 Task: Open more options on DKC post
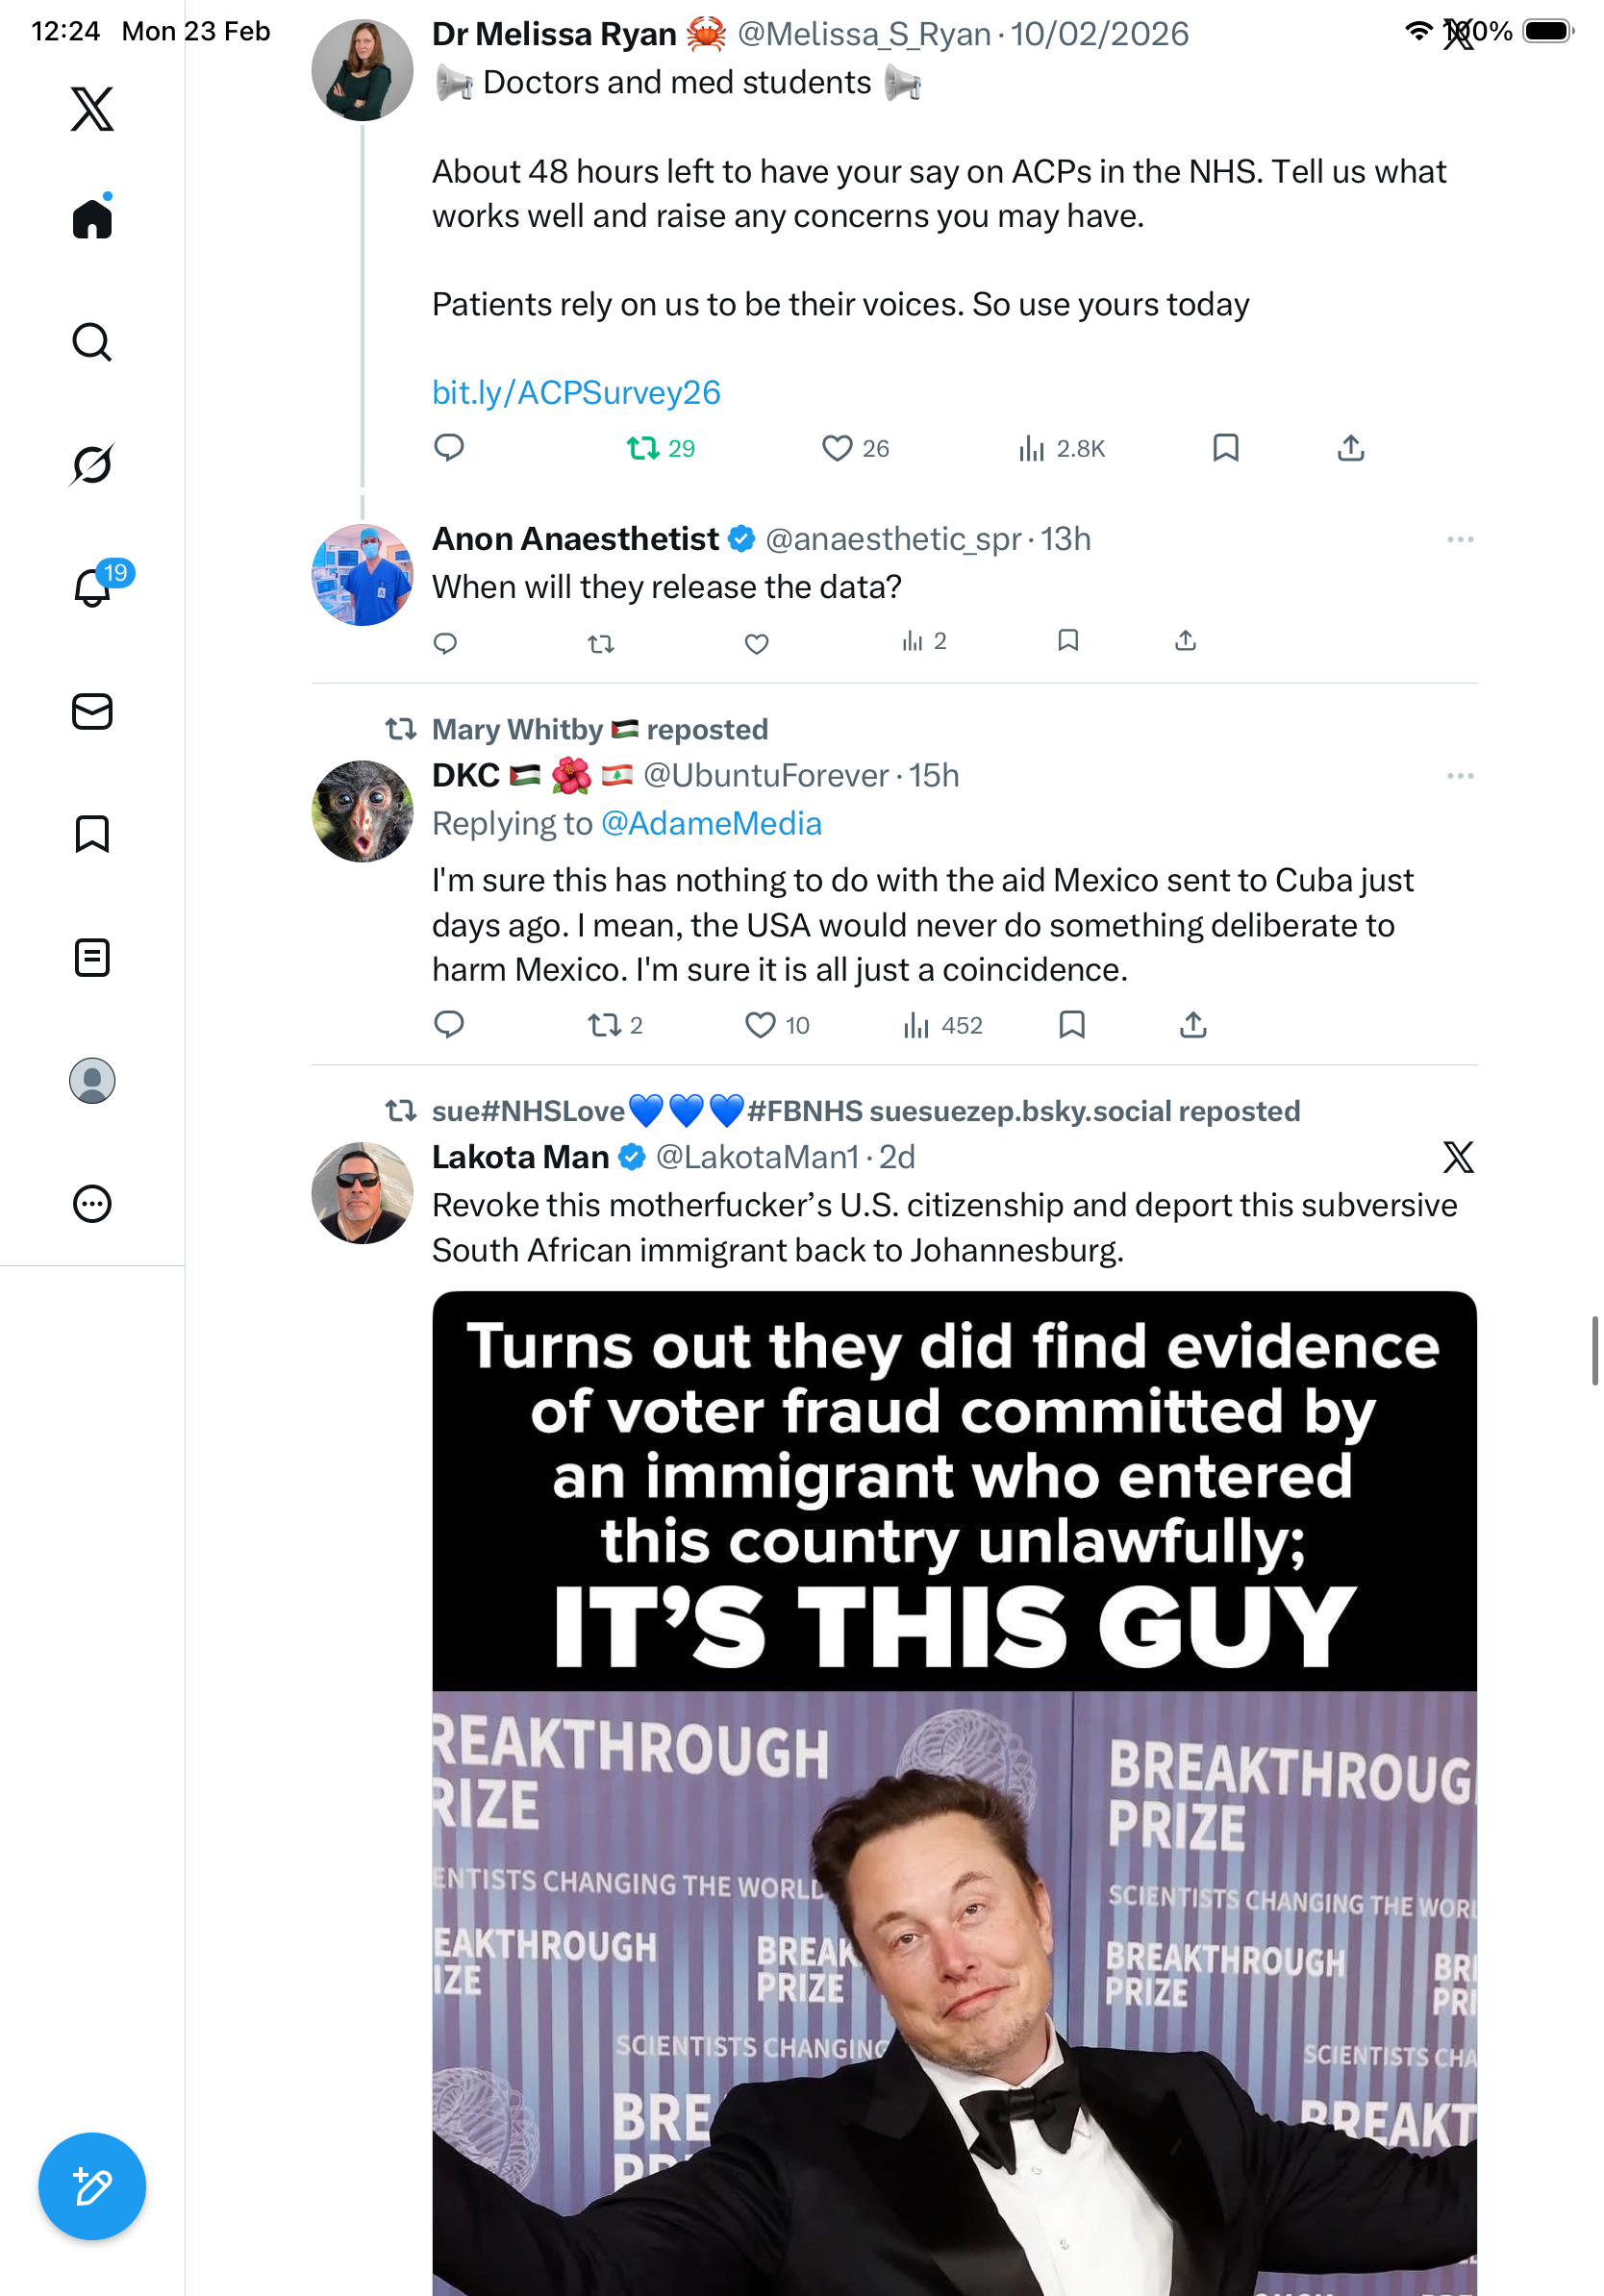[1459, 776]
